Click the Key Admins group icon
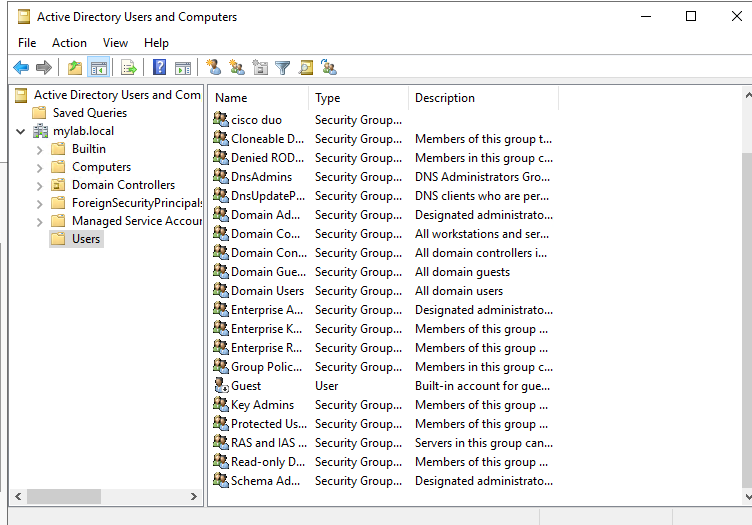Image resolution: width=752 pixels, height=525 pixels. click(221, 404)
